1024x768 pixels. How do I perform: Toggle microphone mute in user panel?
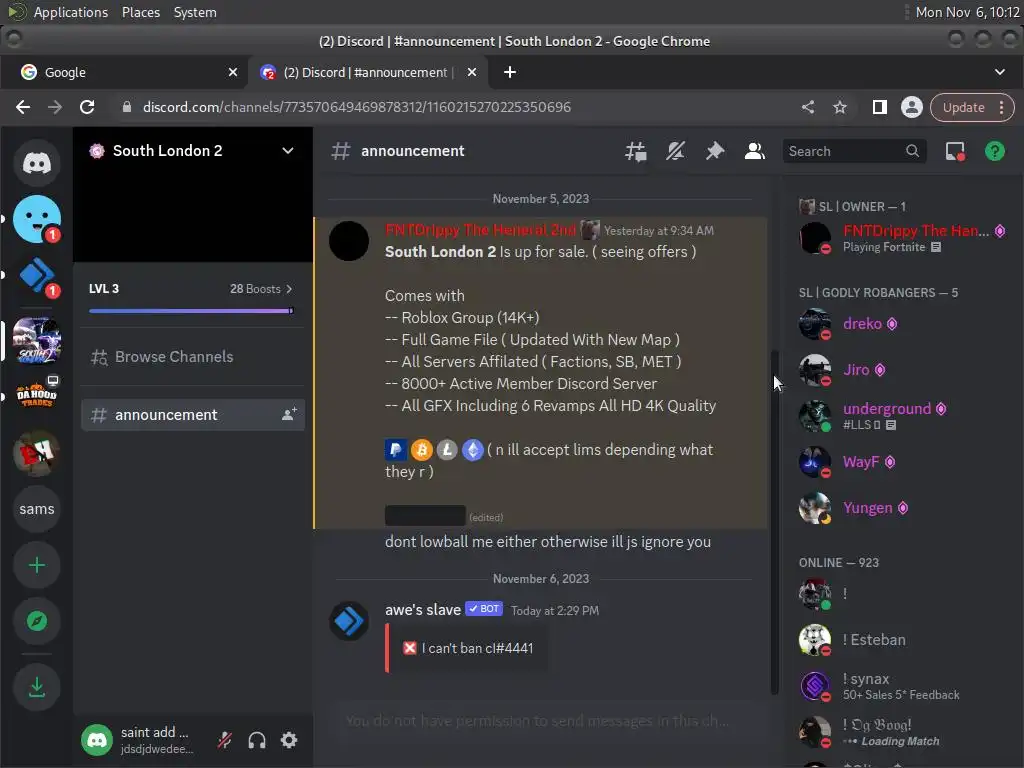click(225, 740)
